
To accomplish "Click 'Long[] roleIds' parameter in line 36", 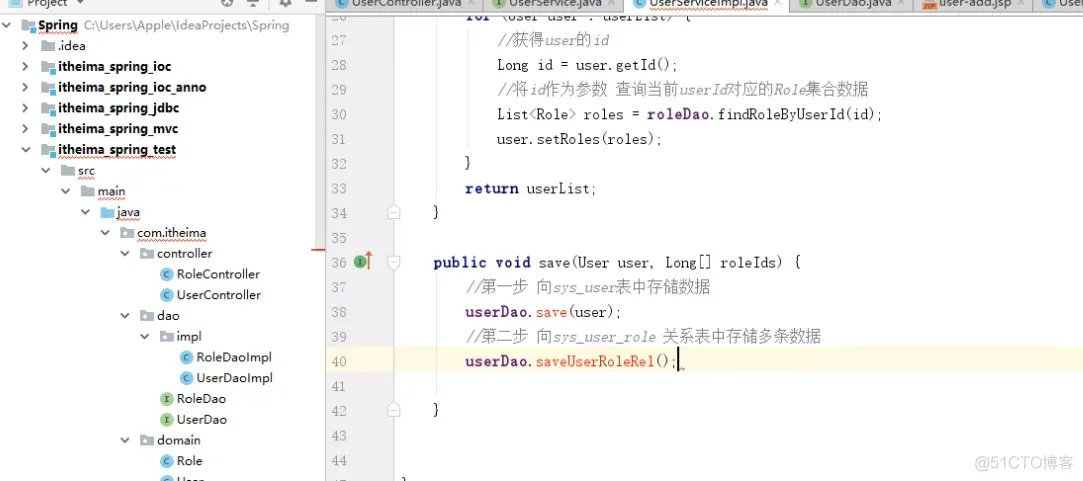I will (724, 263).
